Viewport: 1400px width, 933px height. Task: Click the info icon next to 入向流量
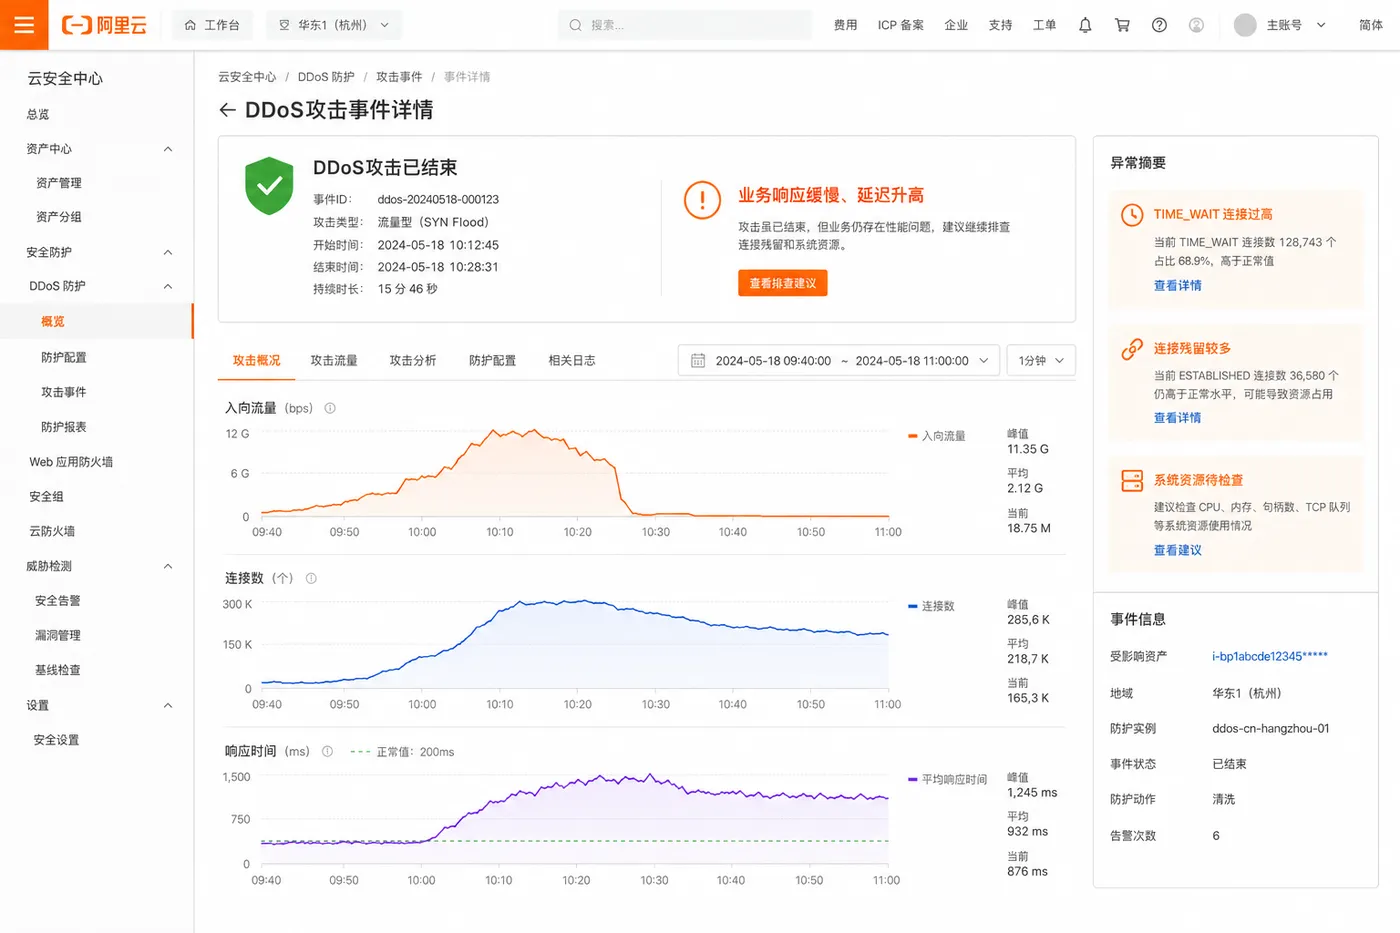330,408
